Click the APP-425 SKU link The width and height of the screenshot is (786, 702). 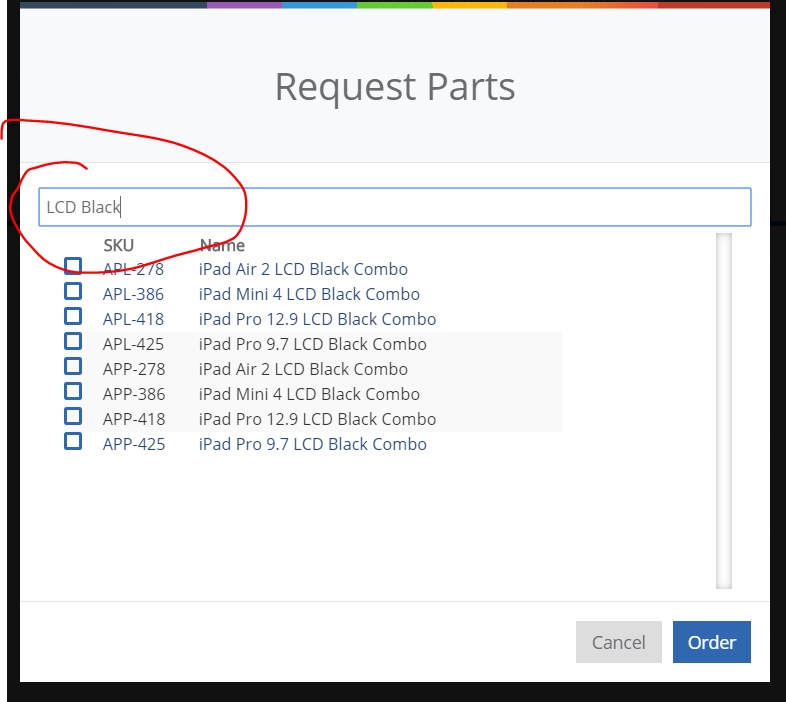[133, 444]
